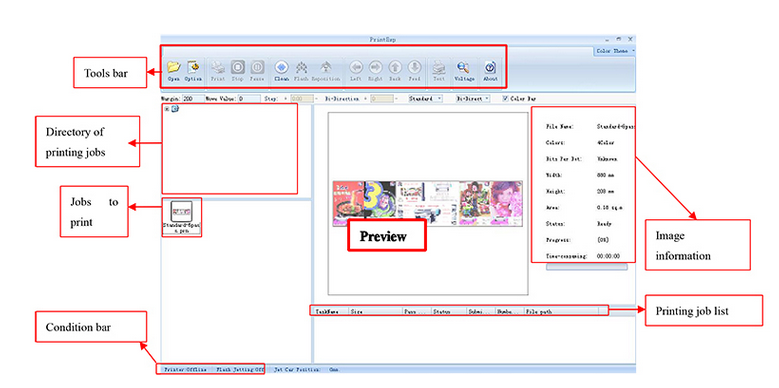Select the Standard-6pass.prn job thumbnail
This screenshot has width=779, height=388.
pos(181,217)
